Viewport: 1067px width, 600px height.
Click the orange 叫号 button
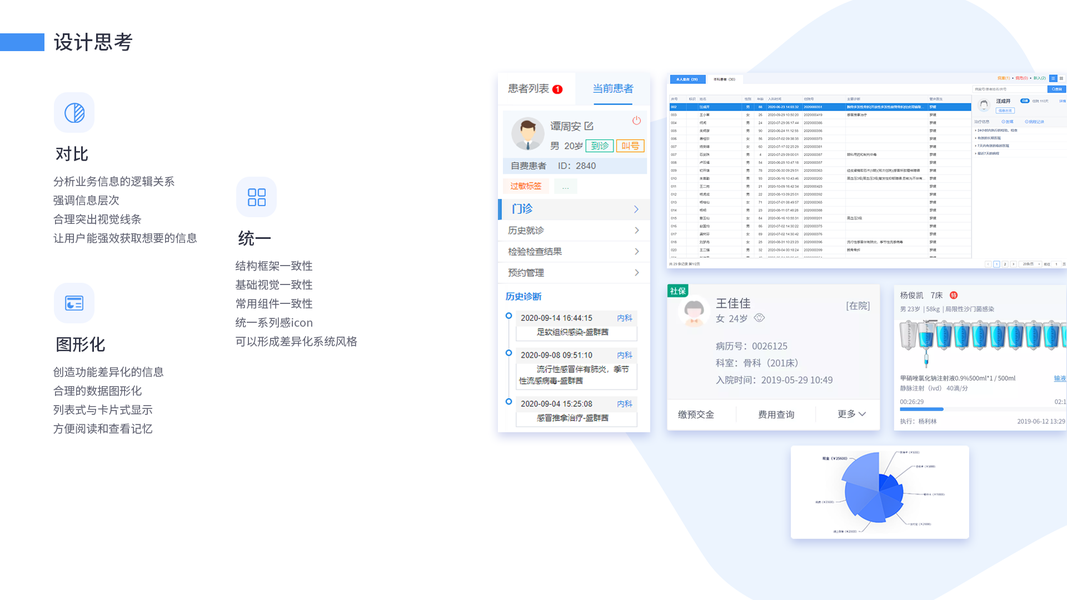(x=630, y=146)
